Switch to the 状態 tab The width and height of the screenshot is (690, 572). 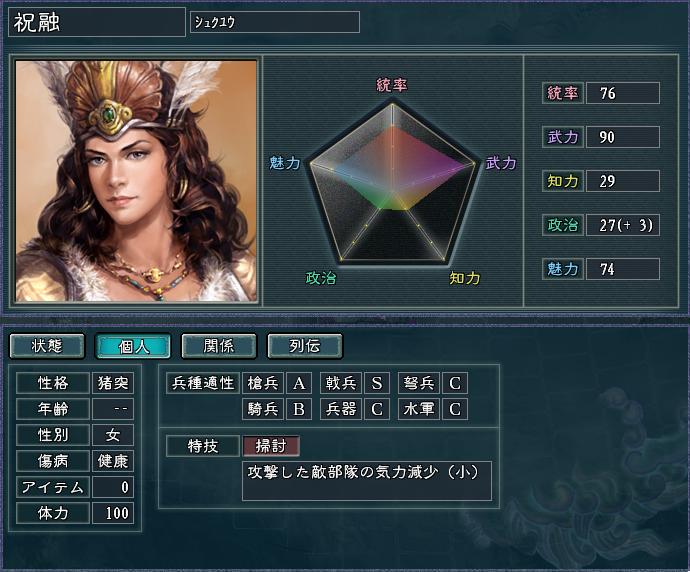(x=47, y=346)
